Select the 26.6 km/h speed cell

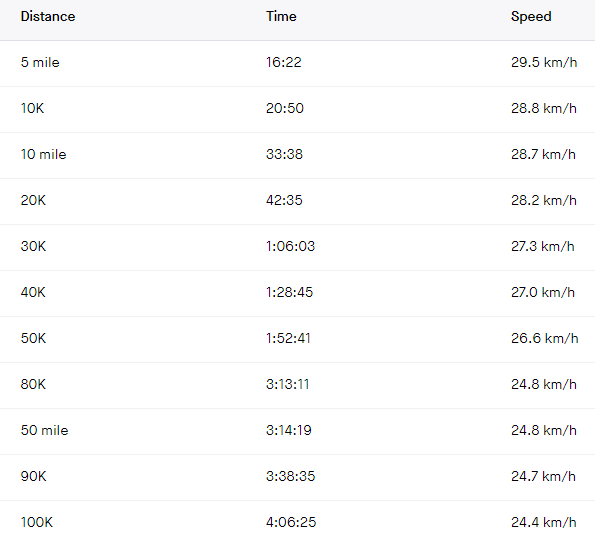coord(545,338)
